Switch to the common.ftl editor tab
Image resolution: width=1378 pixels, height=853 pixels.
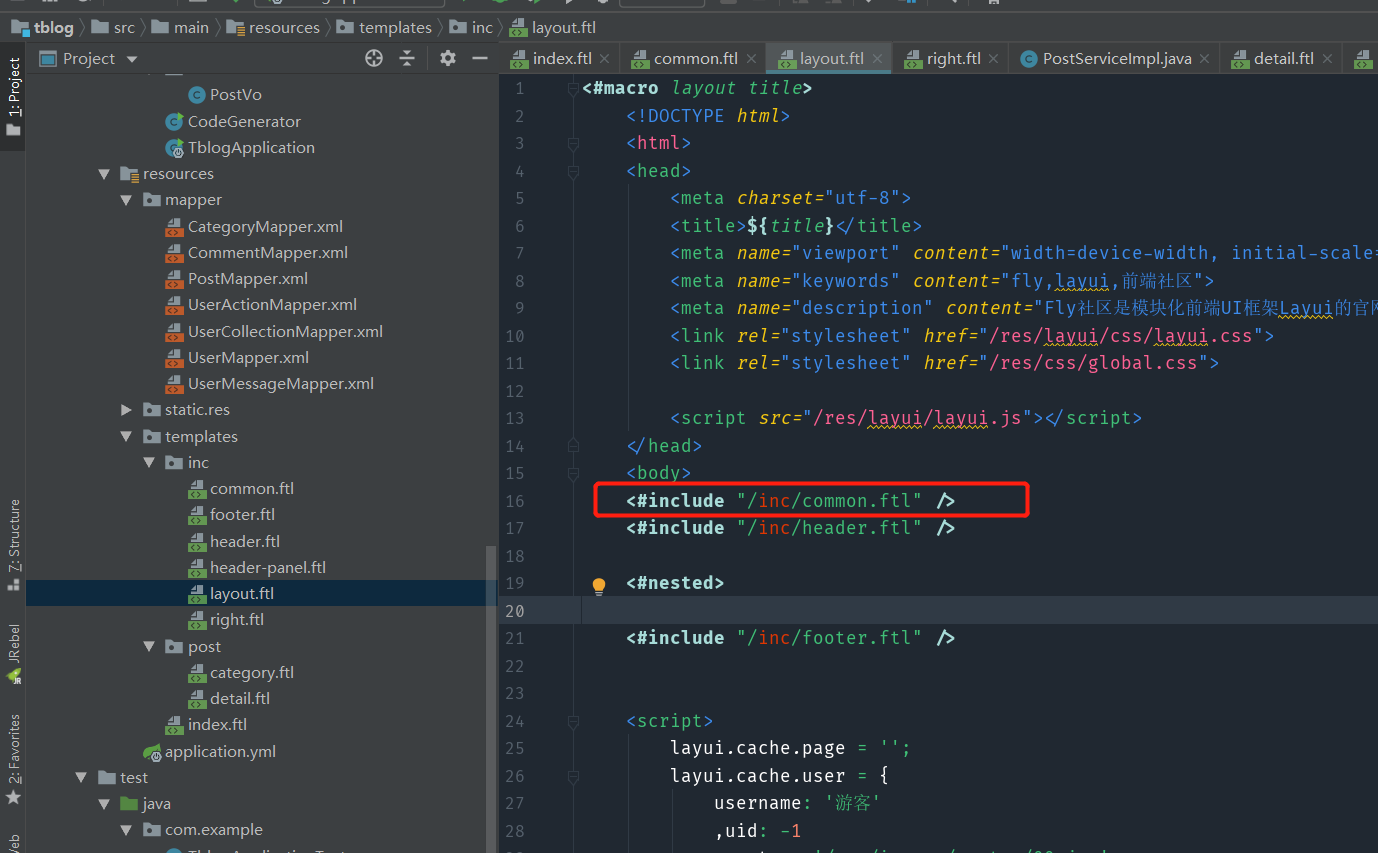tap(694, 58)
